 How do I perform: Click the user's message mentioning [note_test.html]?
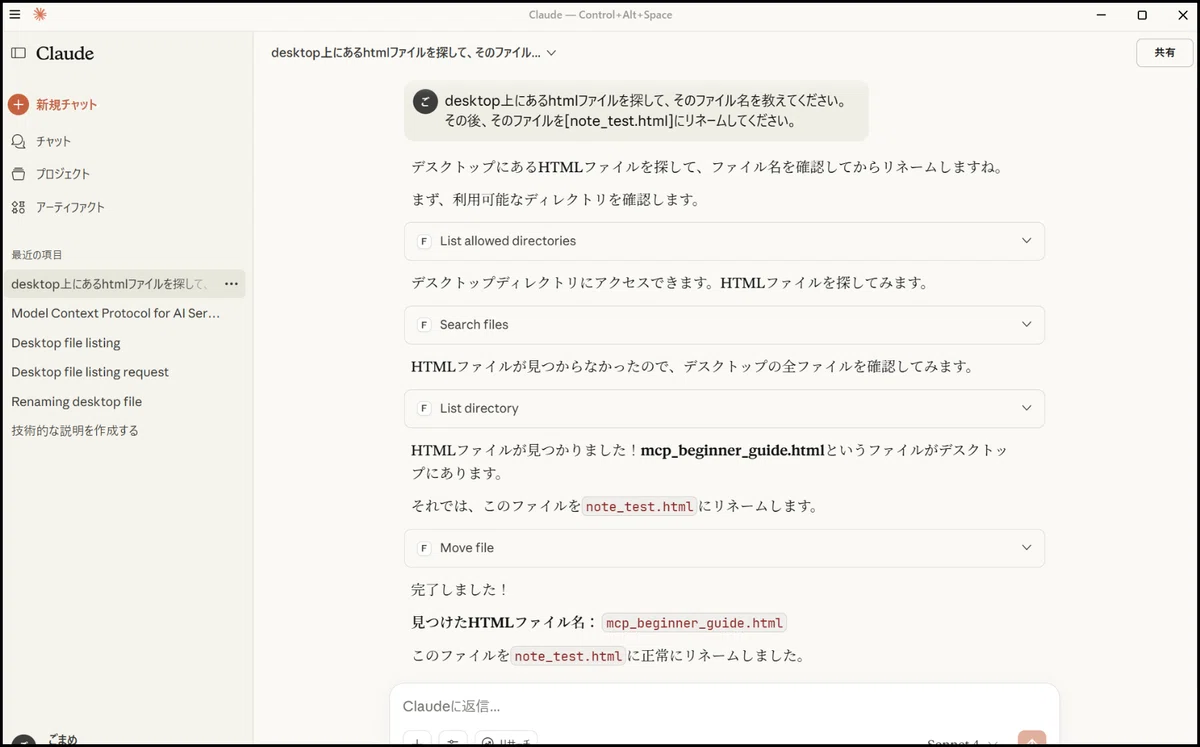point(637,111)
